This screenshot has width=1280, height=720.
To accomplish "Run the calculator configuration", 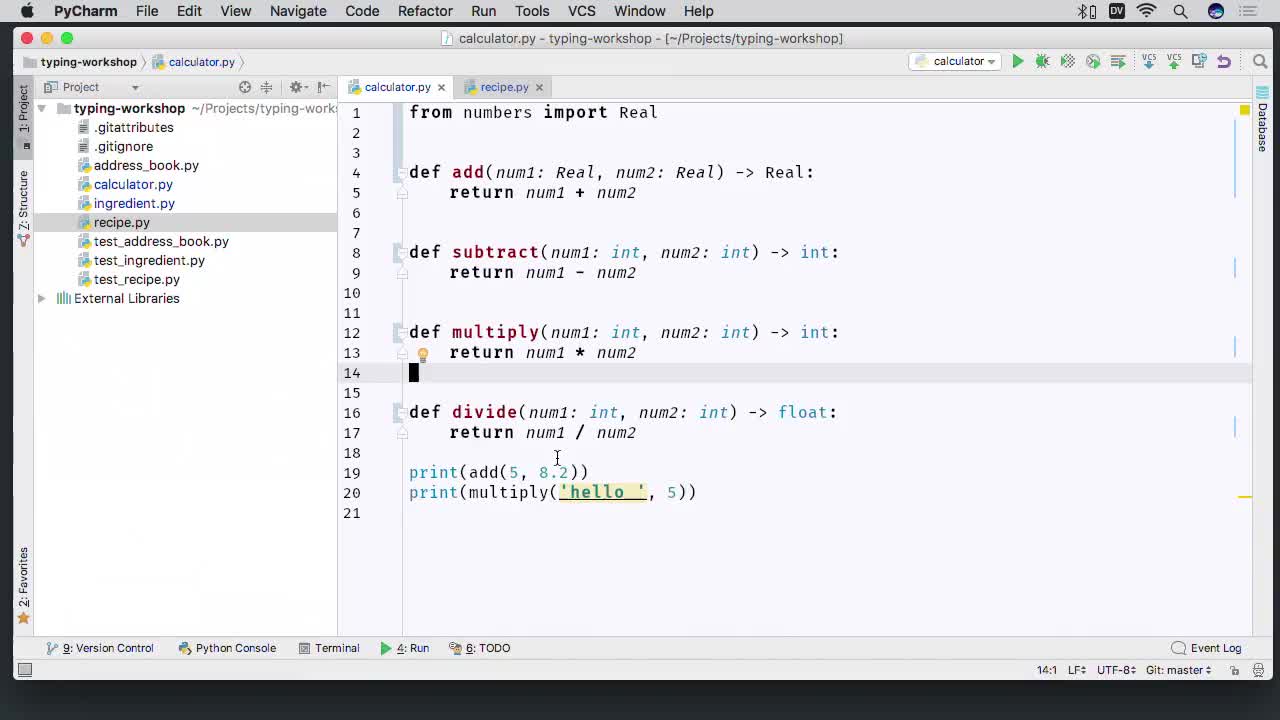I will [1018, 61].
